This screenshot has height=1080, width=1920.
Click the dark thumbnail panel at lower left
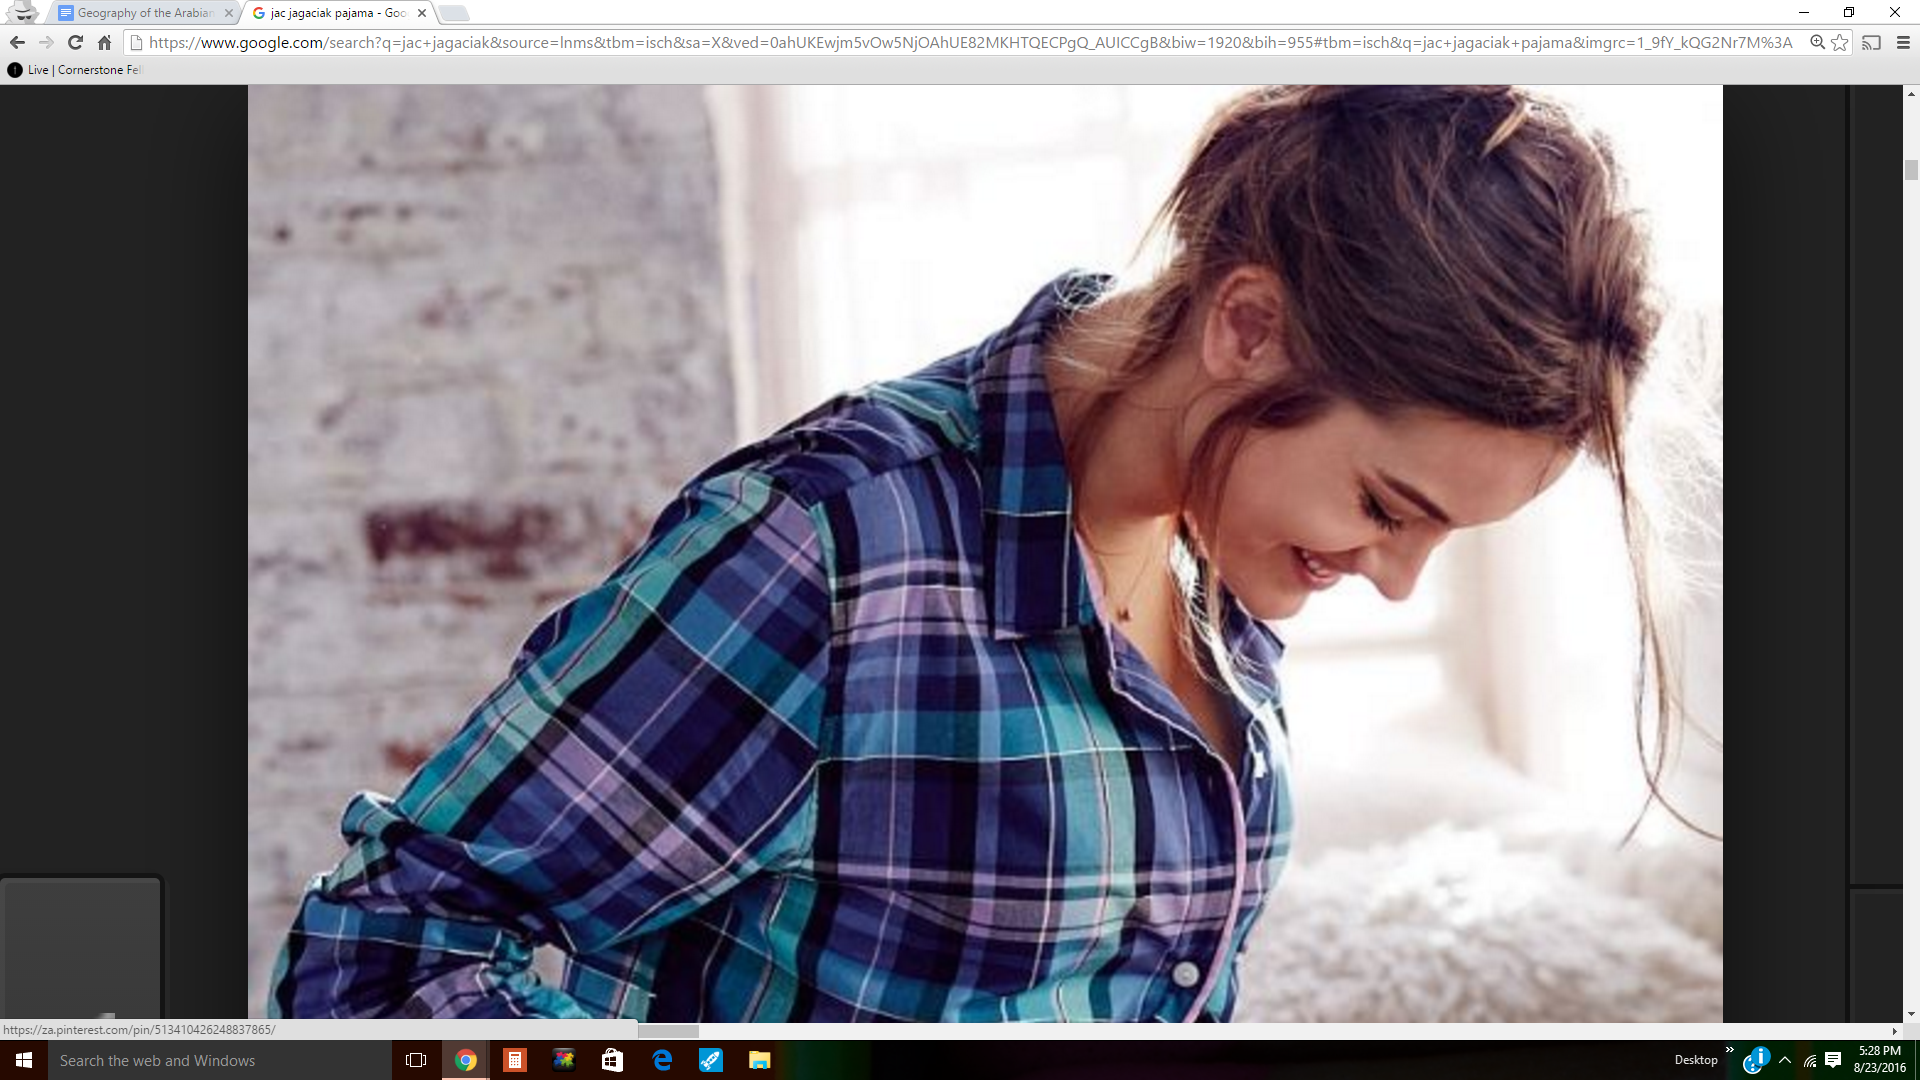[82, 948]
